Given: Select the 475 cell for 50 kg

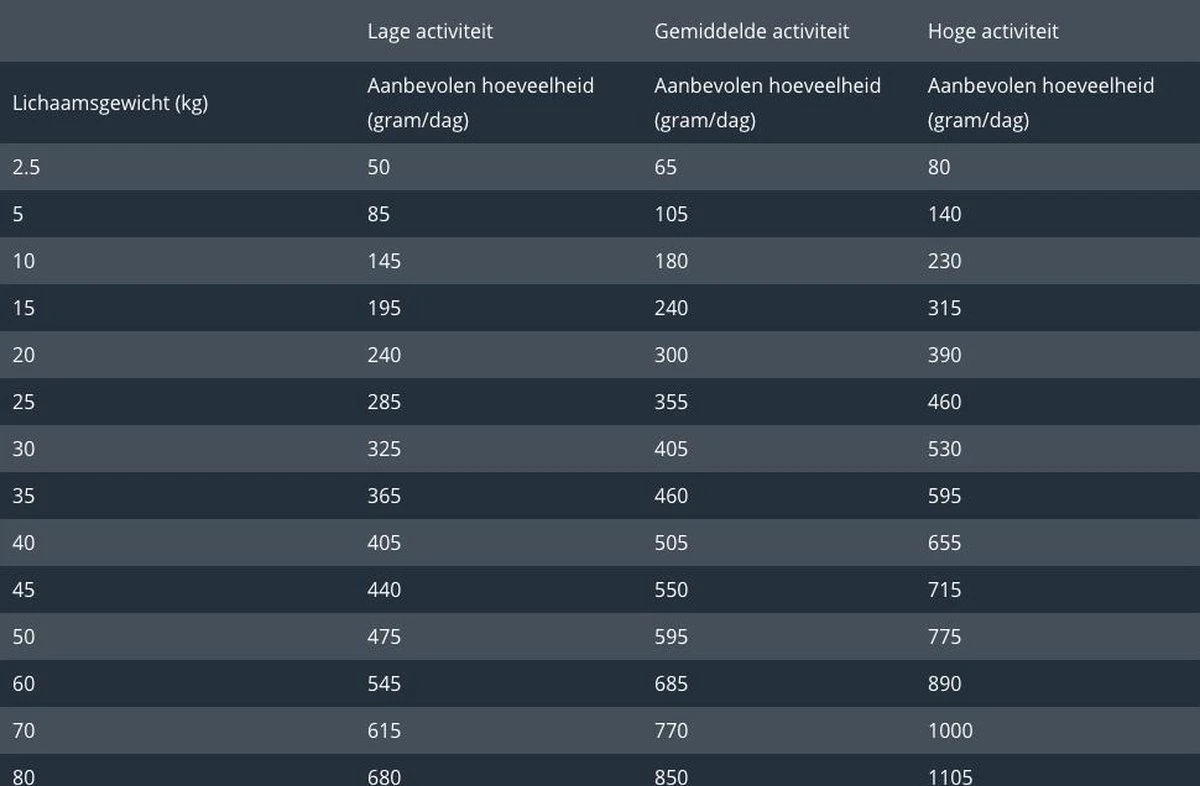Looking at the screenshot, I should (x=384, y=637).
